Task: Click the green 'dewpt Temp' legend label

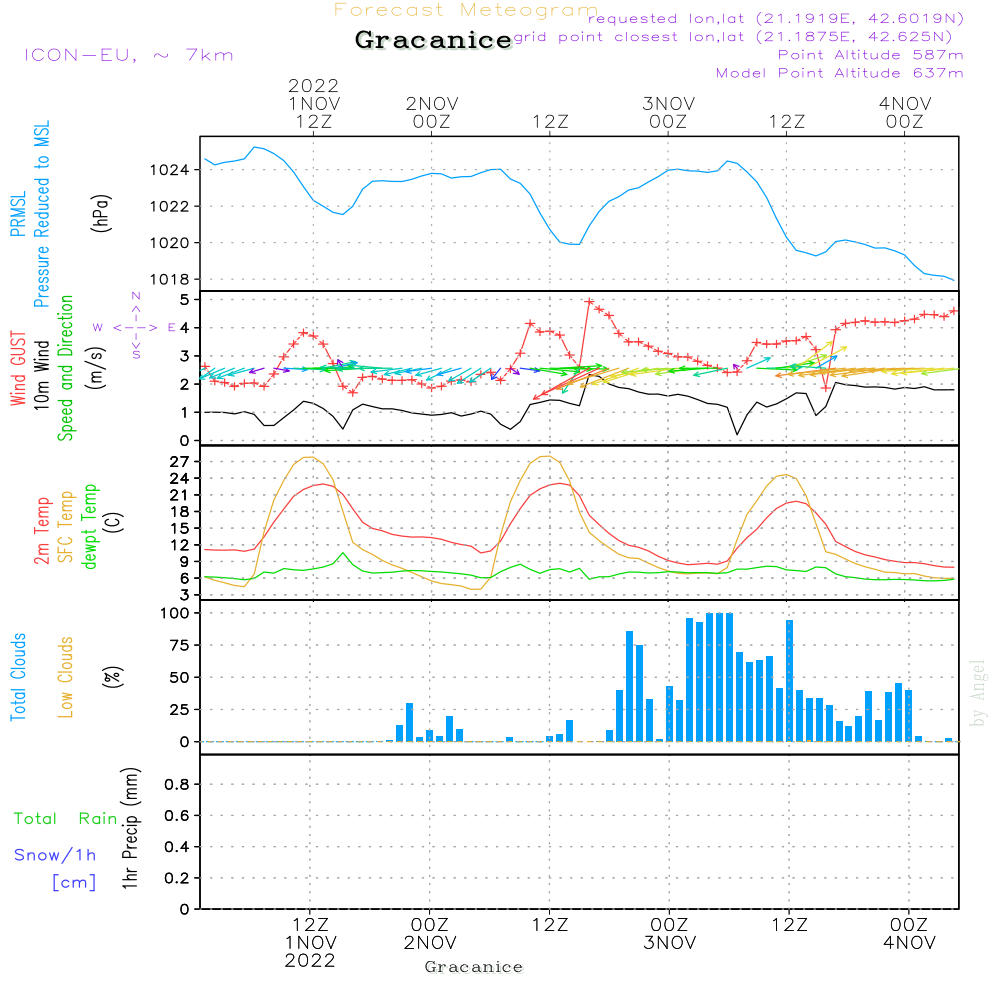Action: click(x=89, y=526)
